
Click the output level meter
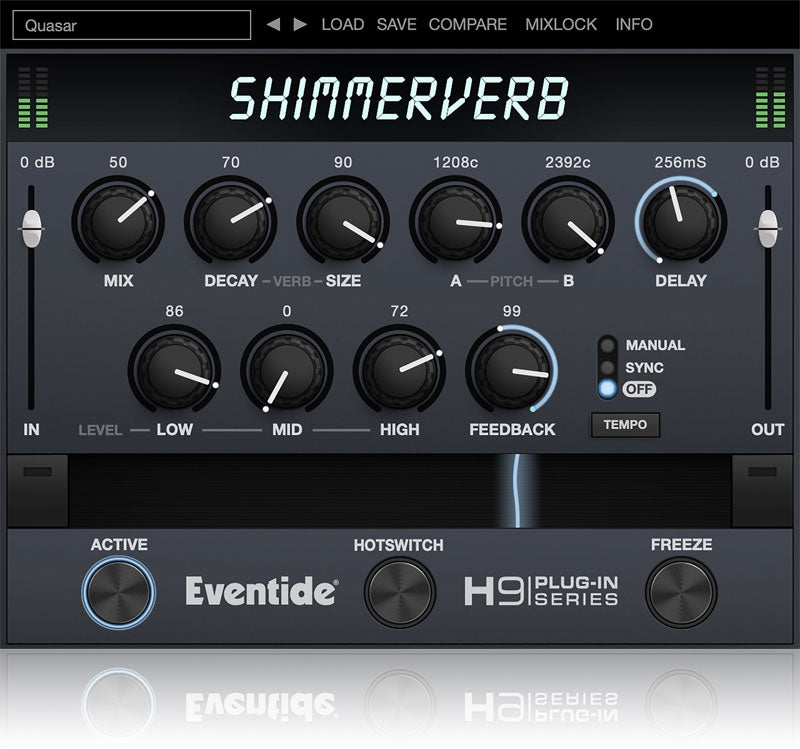[770, 97]
